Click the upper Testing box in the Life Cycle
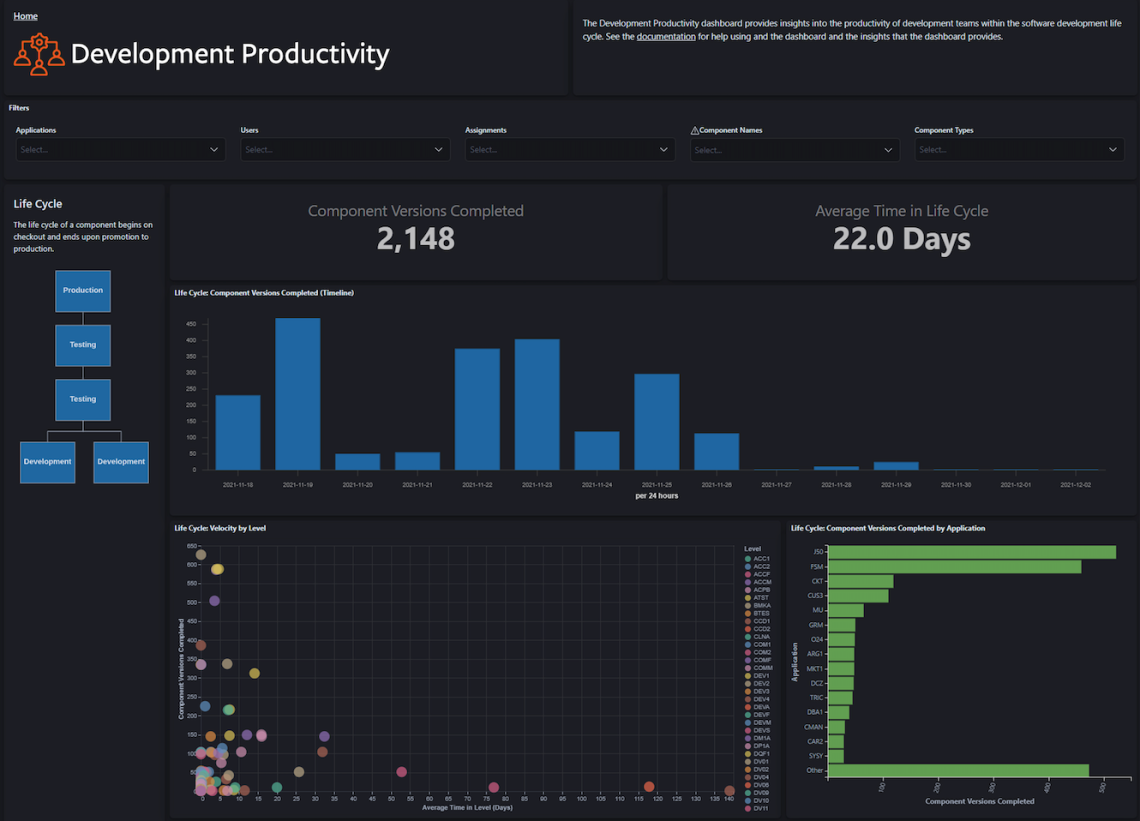The height and width of the screenshot is (821, 1140). tap(83, 345)
